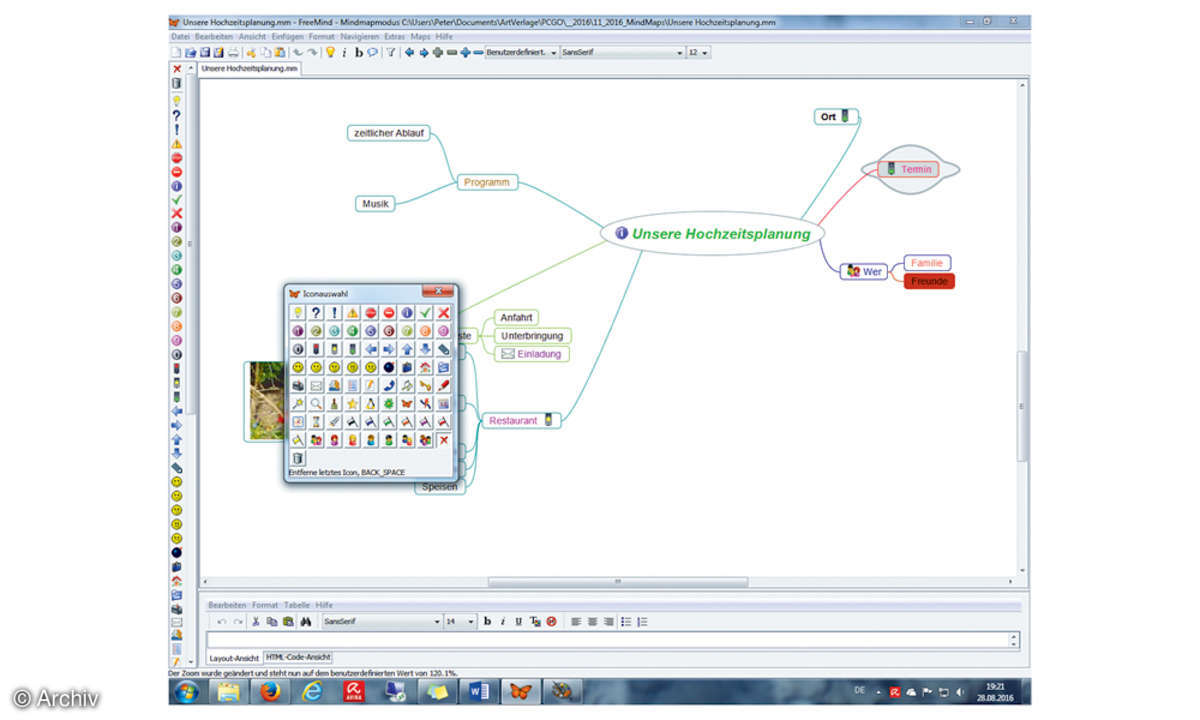Toggle numbered list in note editor

point(641,621)
